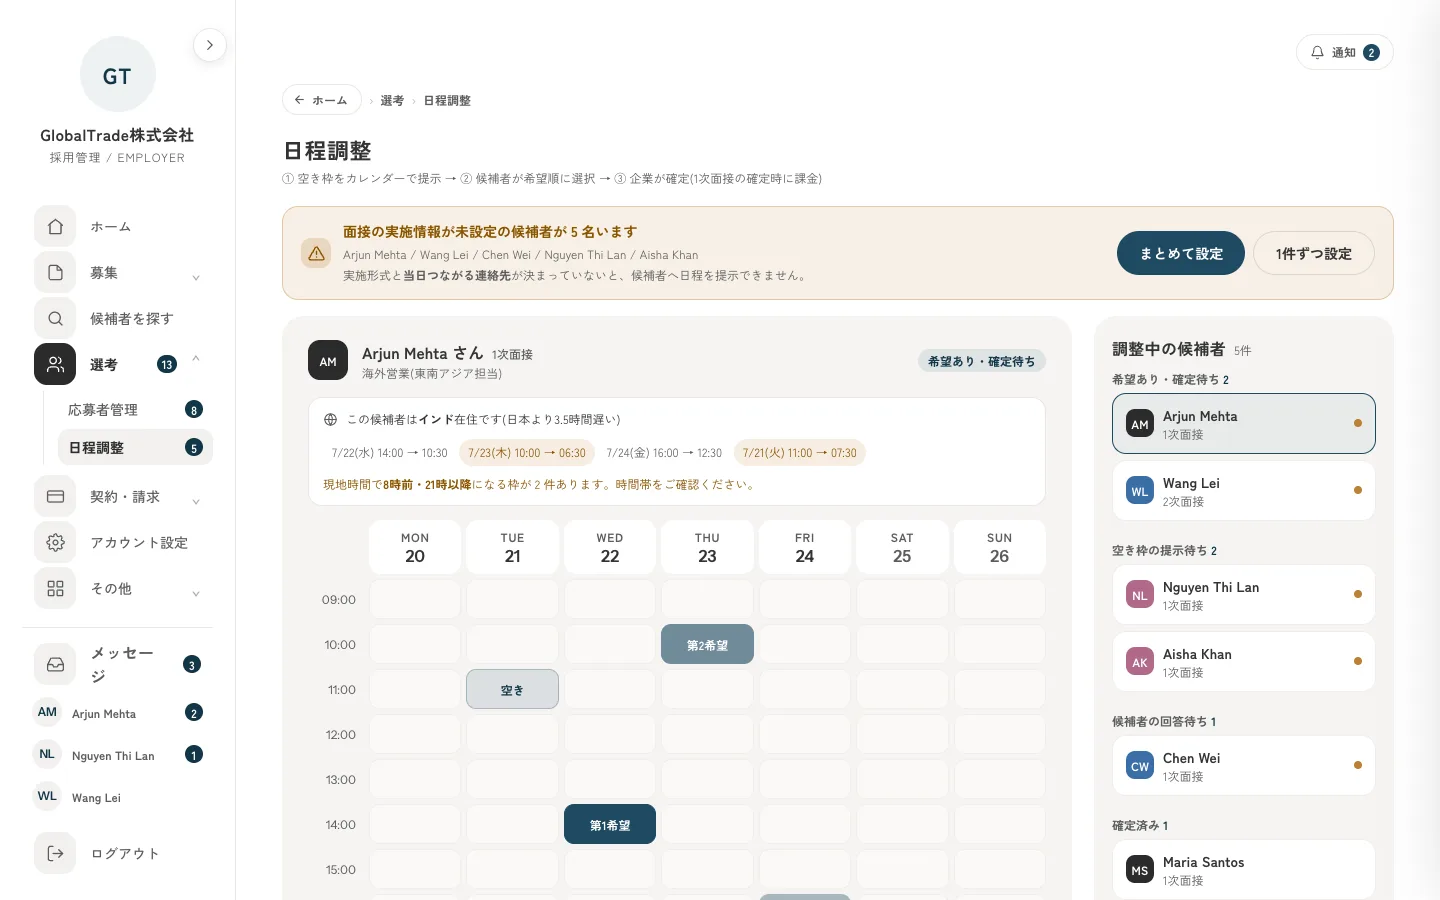Screen dimensions: 1440x900
Task: Expand the 契約・請求 submenu chevron
Action: tap(196, 501)
